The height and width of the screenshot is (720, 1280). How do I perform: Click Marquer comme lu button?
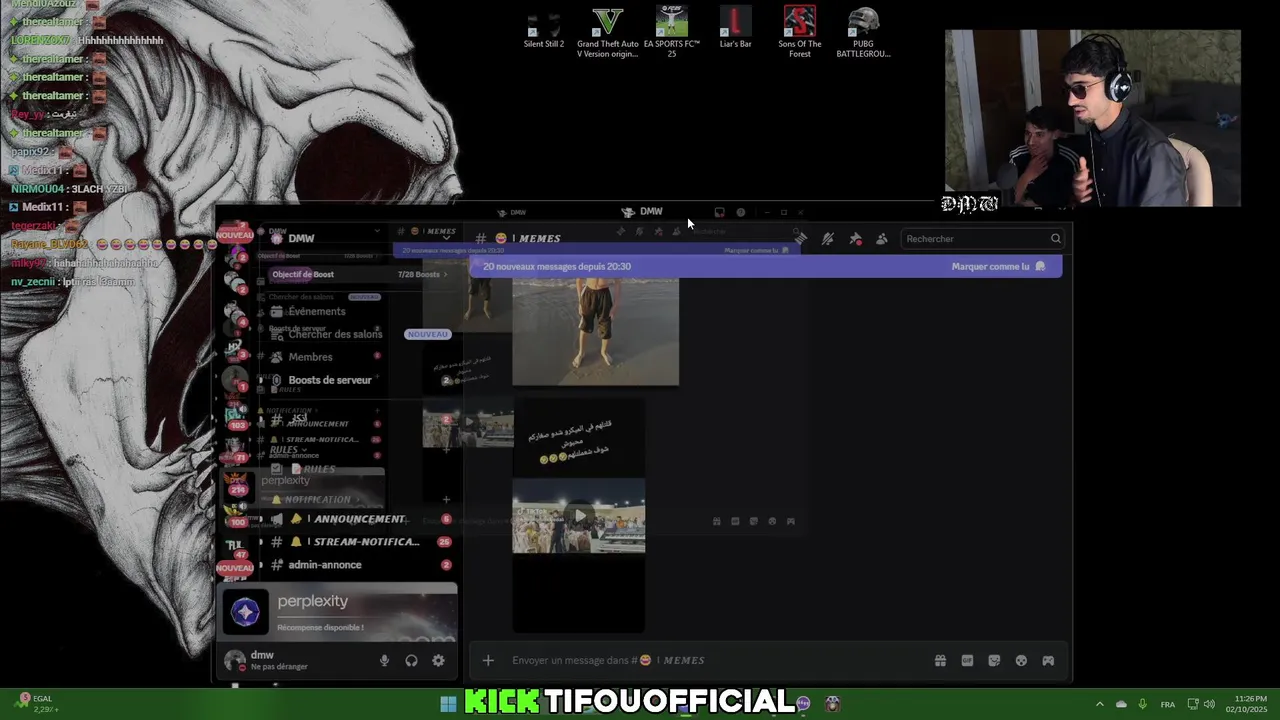pyautogui.click(x=998, y=267)
